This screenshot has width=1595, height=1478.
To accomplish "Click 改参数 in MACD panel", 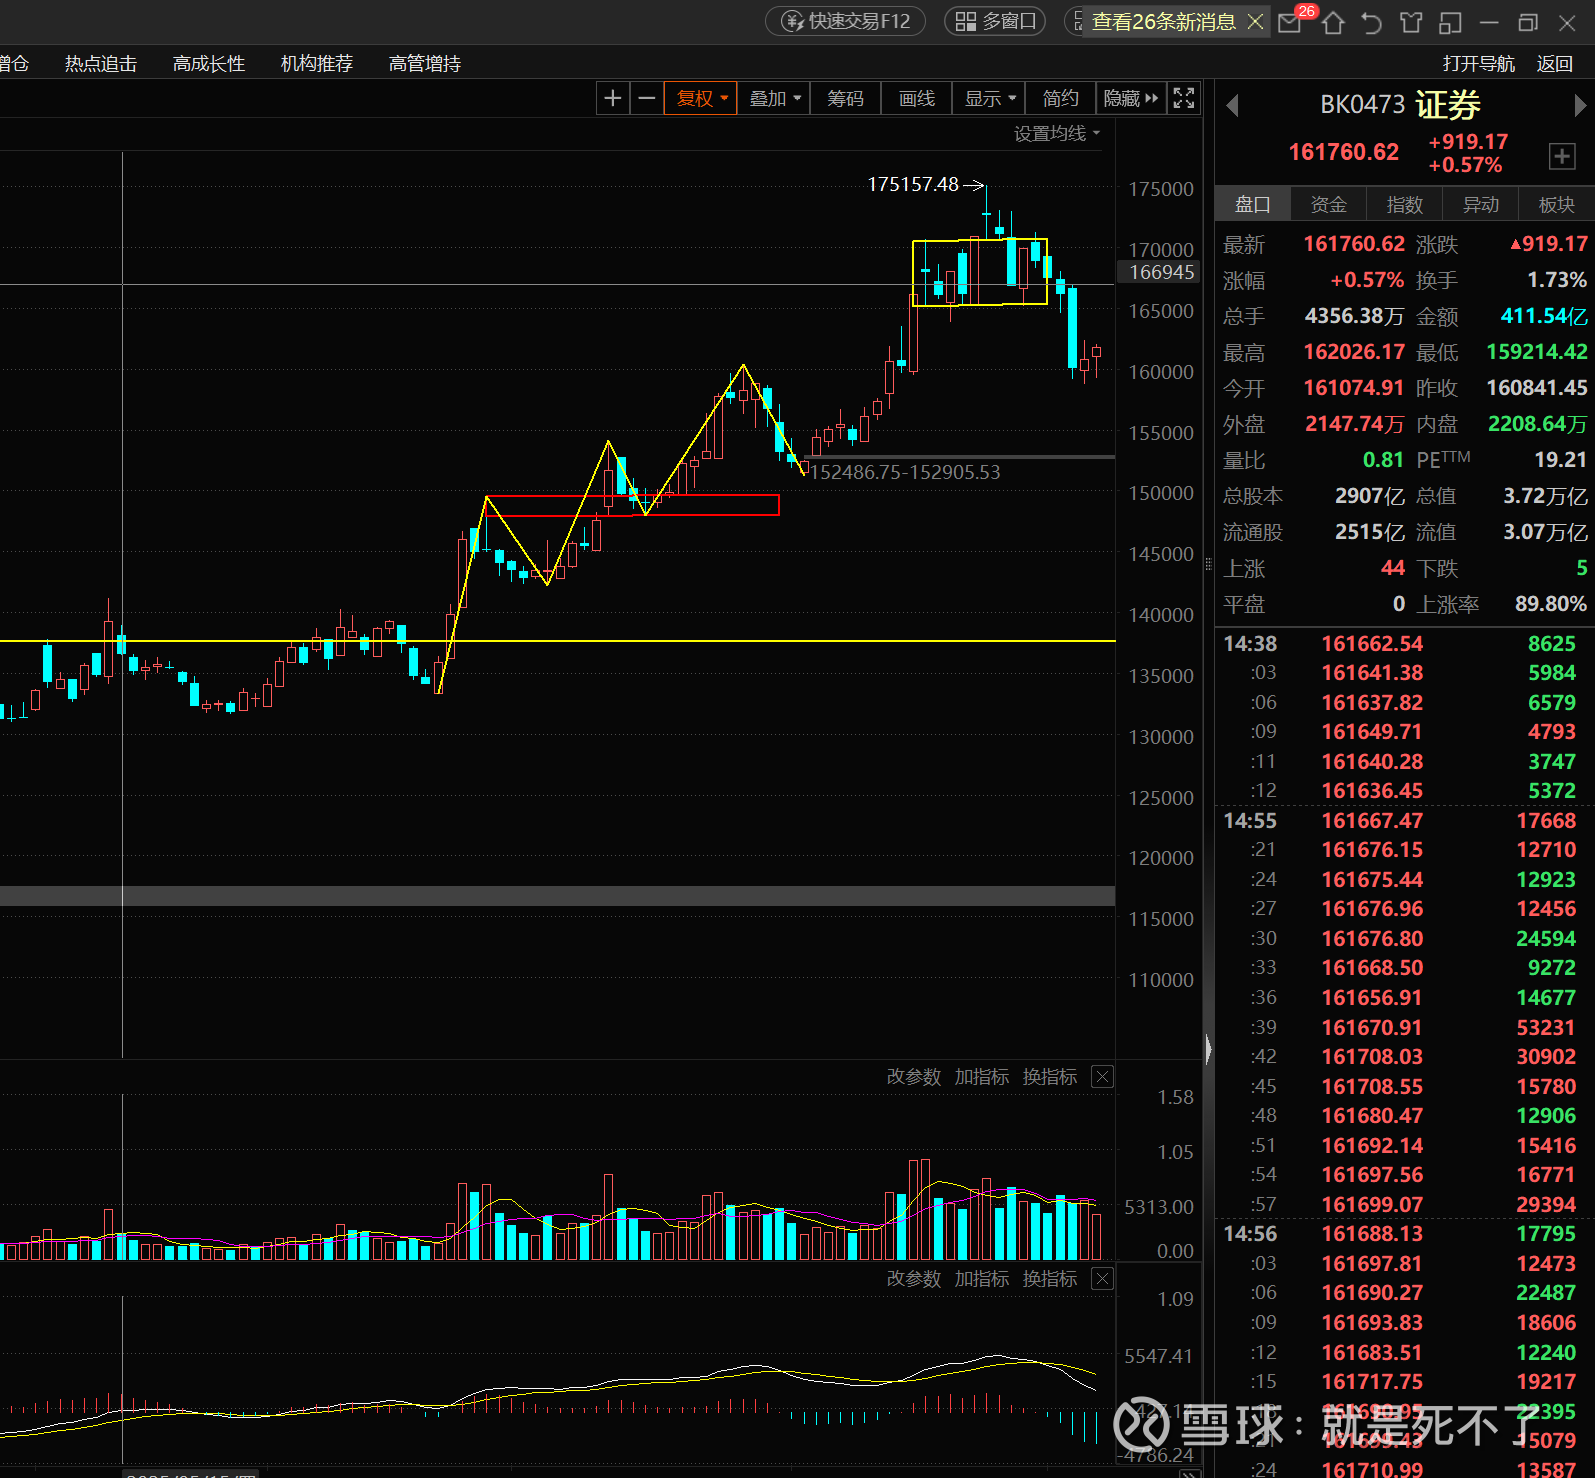I will [x=914, y=1279].
